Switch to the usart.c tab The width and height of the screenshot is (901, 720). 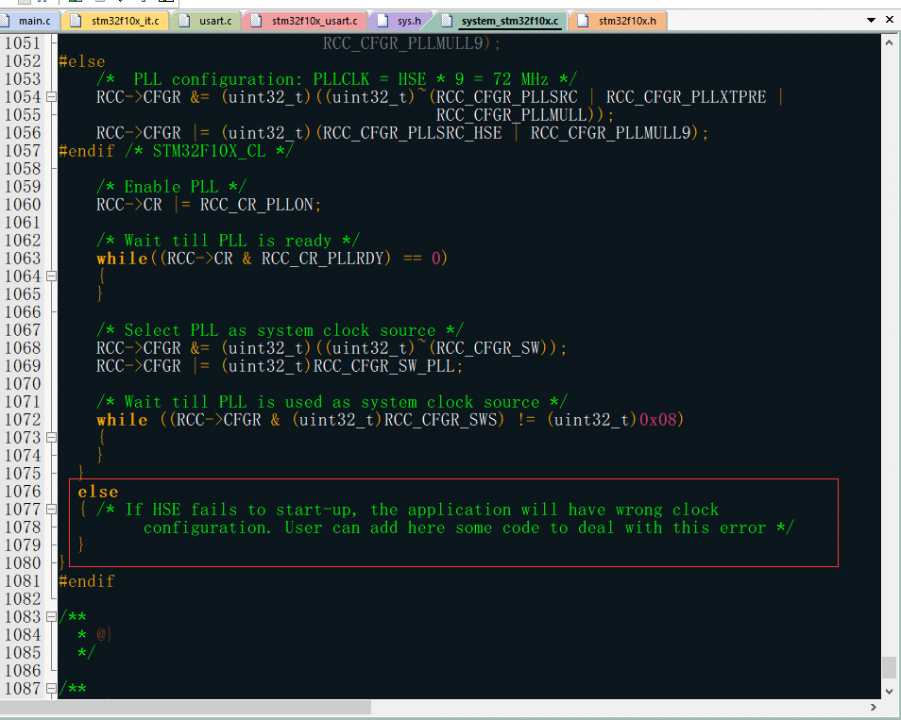pos(206,21)
